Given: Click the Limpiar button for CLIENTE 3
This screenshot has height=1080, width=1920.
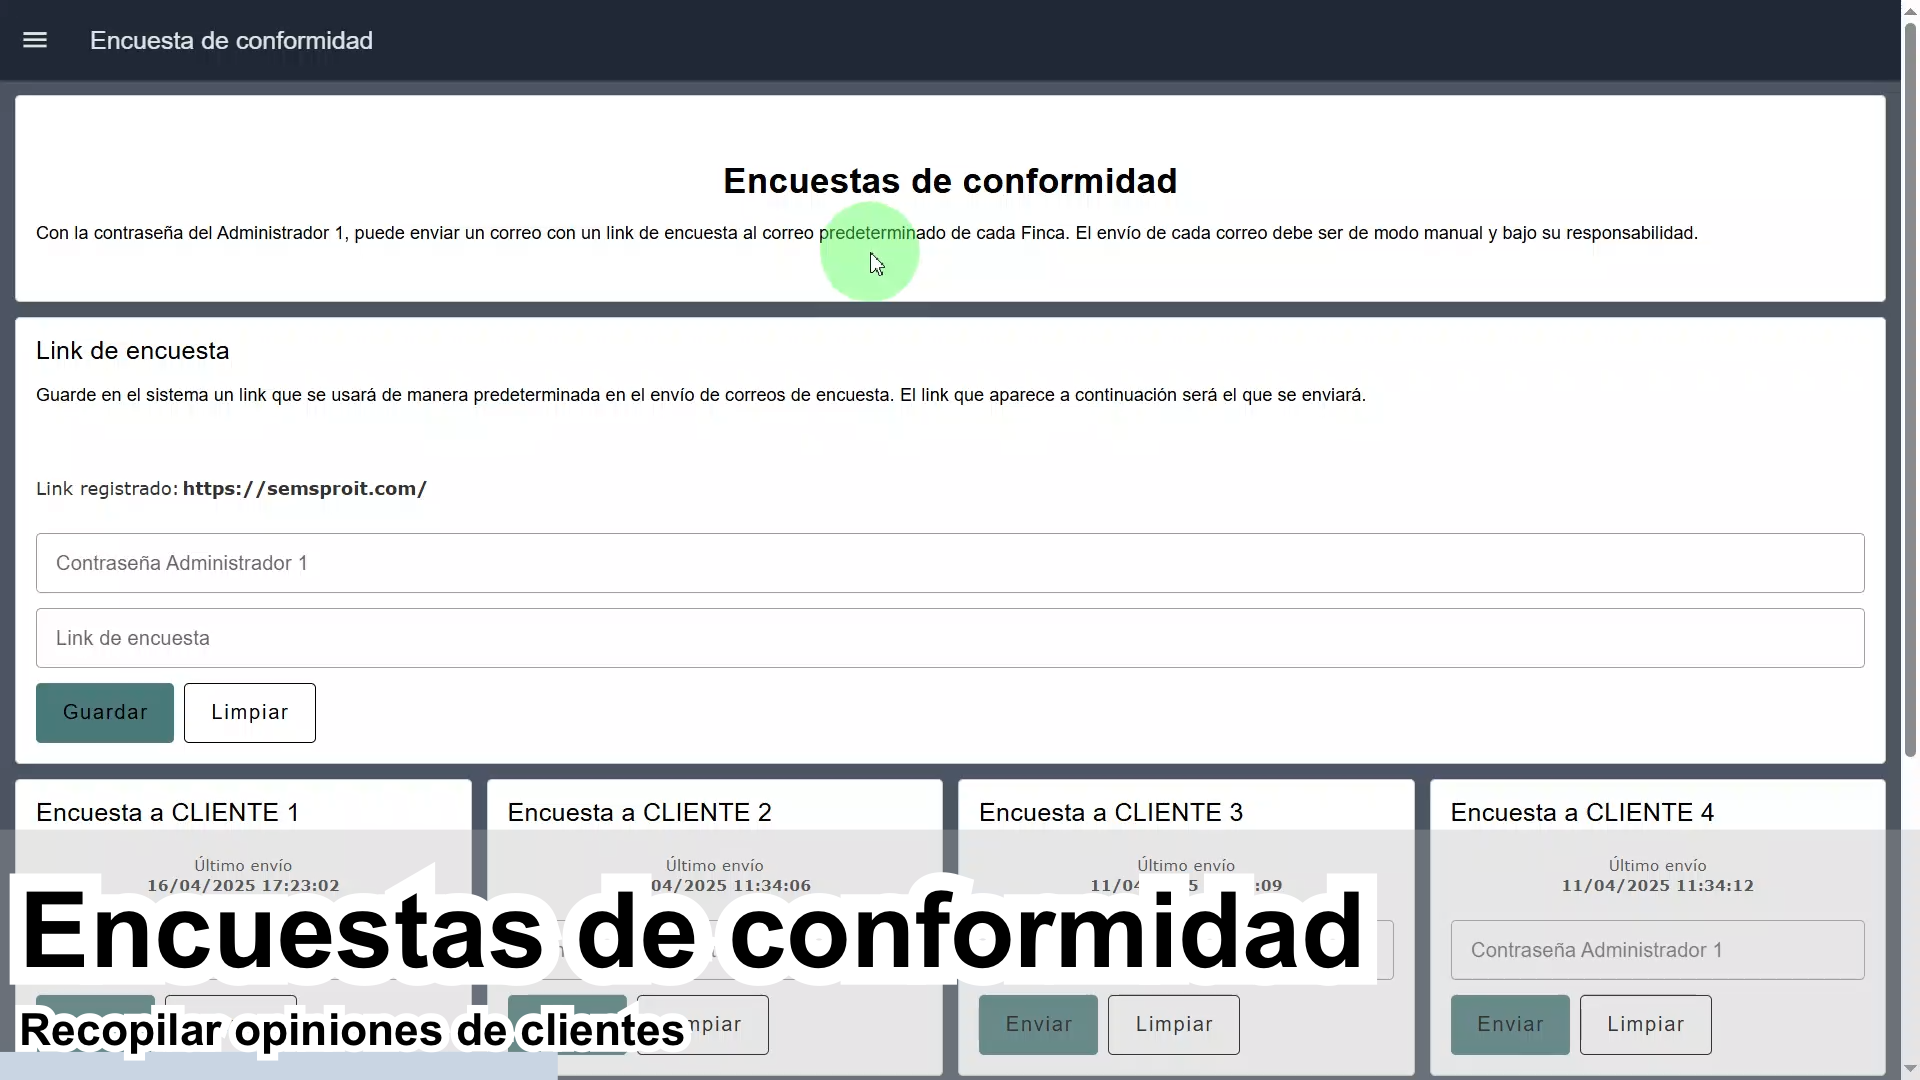Looking at the screenshot, I should coord(1173,1024).
